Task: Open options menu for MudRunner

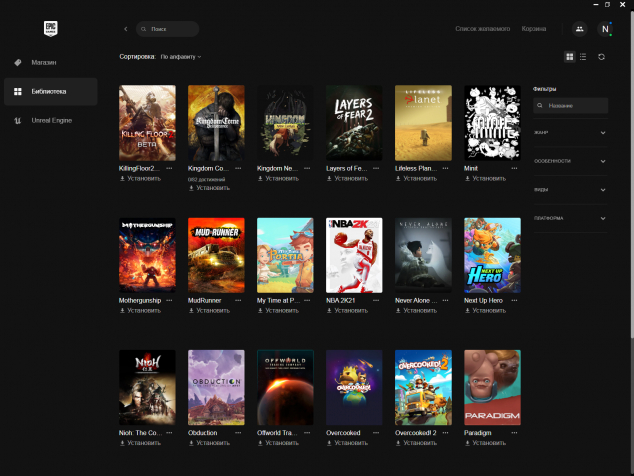Action: coord(238,300)
